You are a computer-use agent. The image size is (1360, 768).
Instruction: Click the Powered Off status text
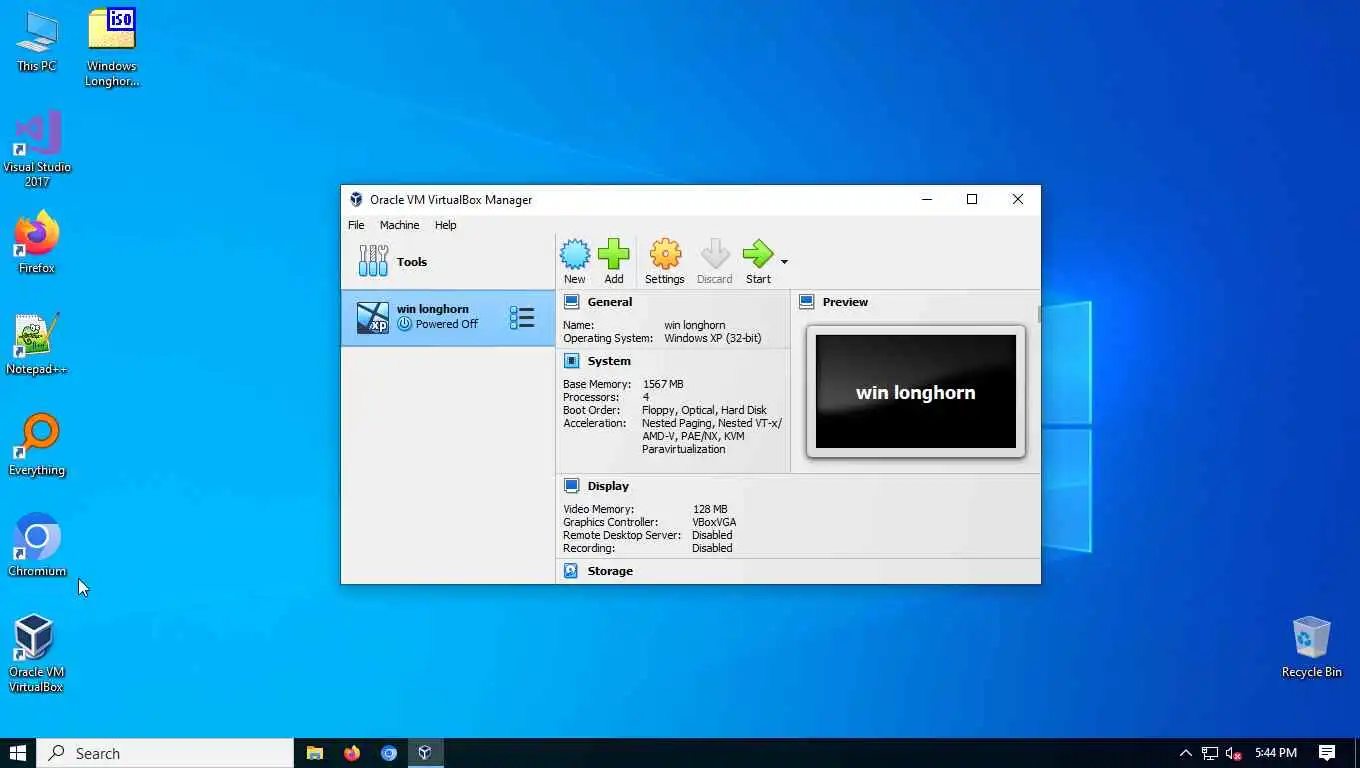pos(447,324)
